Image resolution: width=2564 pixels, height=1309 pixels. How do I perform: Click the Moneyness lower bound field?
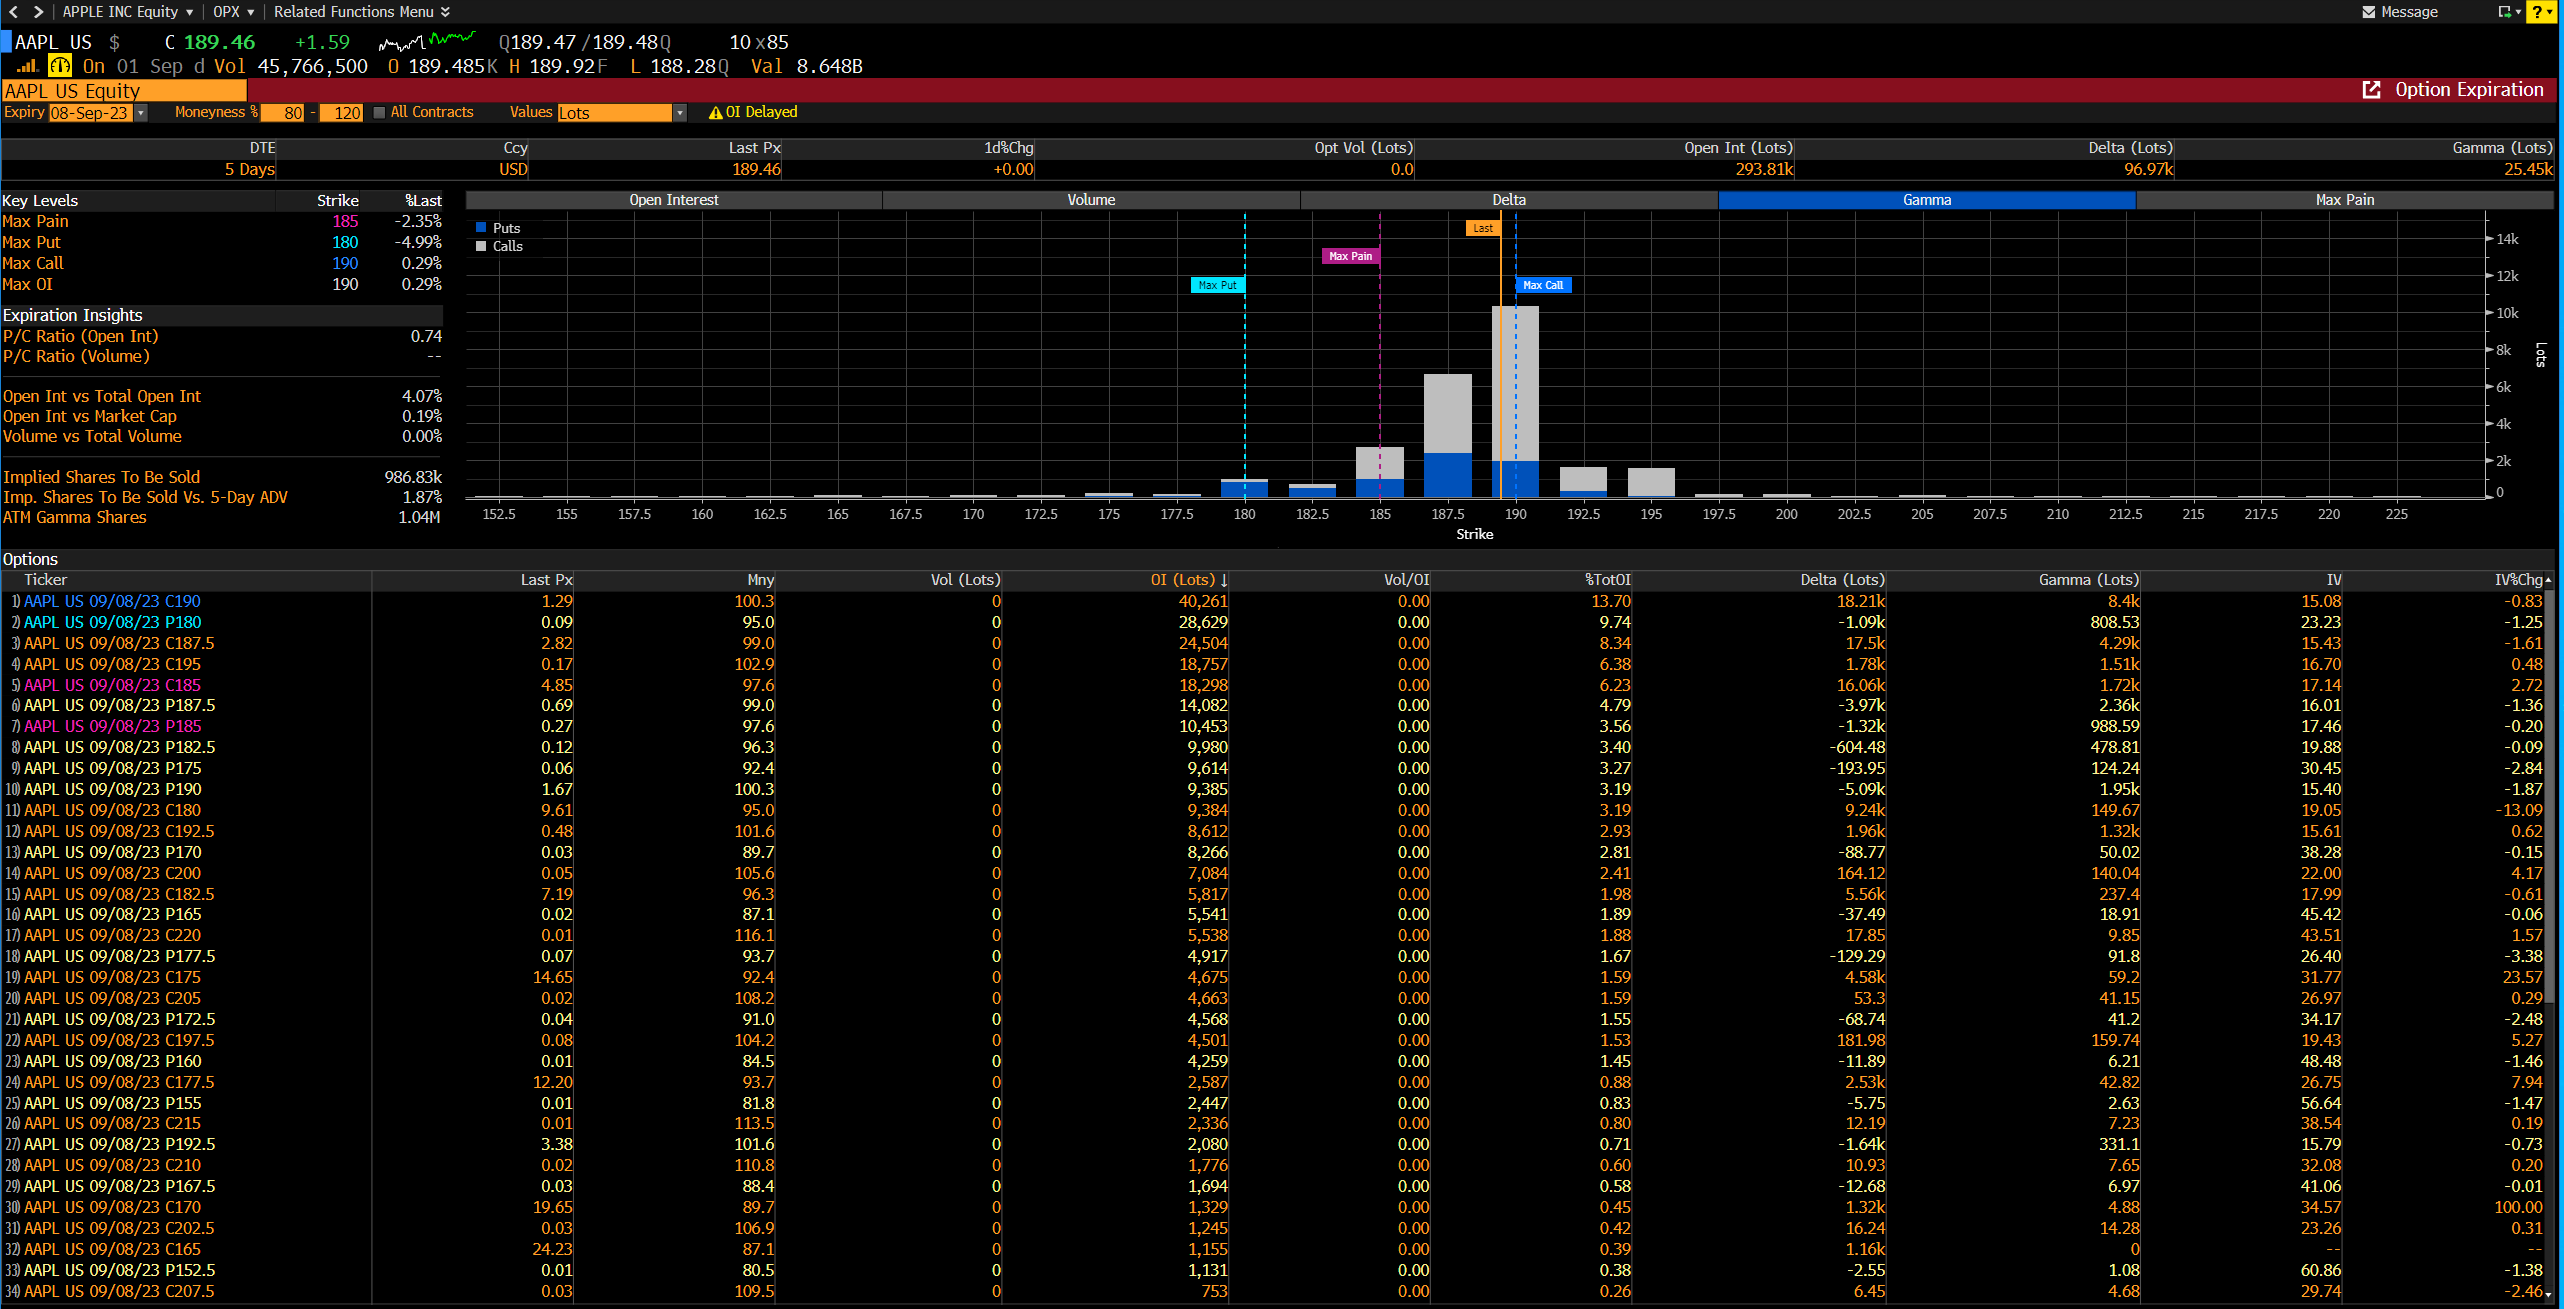click(283, 113)
